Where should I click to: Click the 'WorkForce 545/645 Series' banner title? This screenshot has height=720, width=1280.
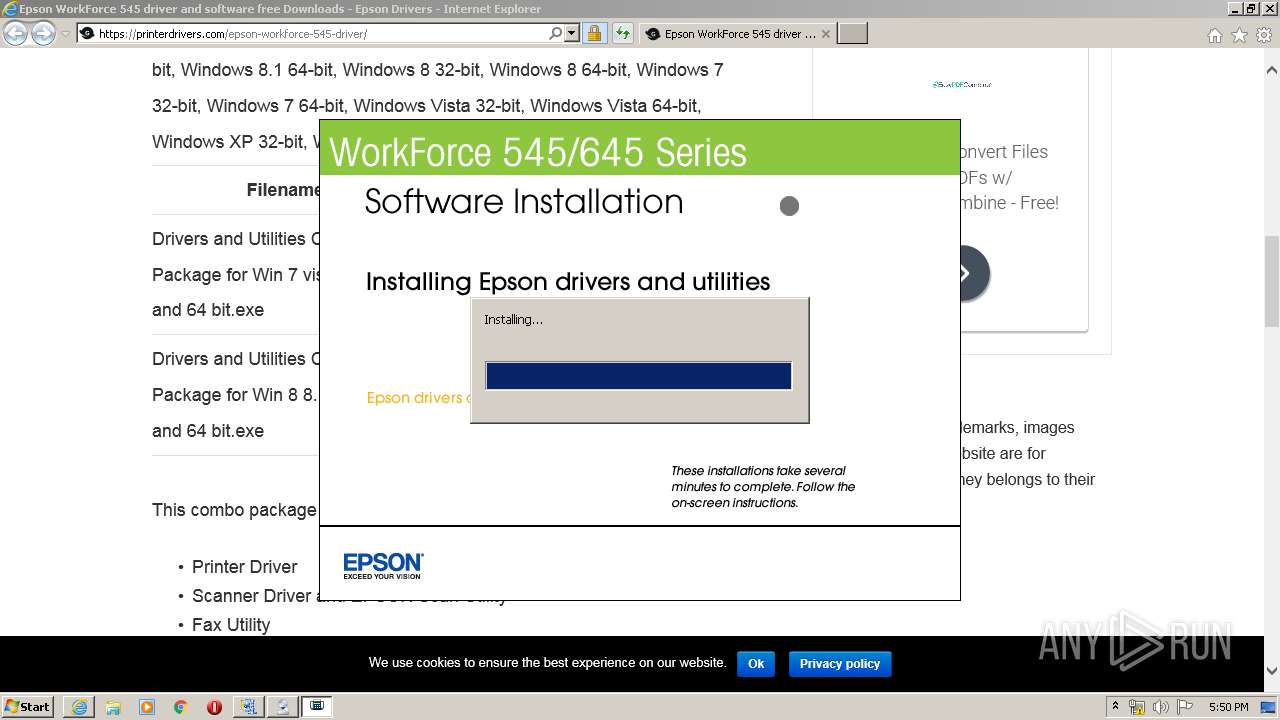click(x=538, y=152)
